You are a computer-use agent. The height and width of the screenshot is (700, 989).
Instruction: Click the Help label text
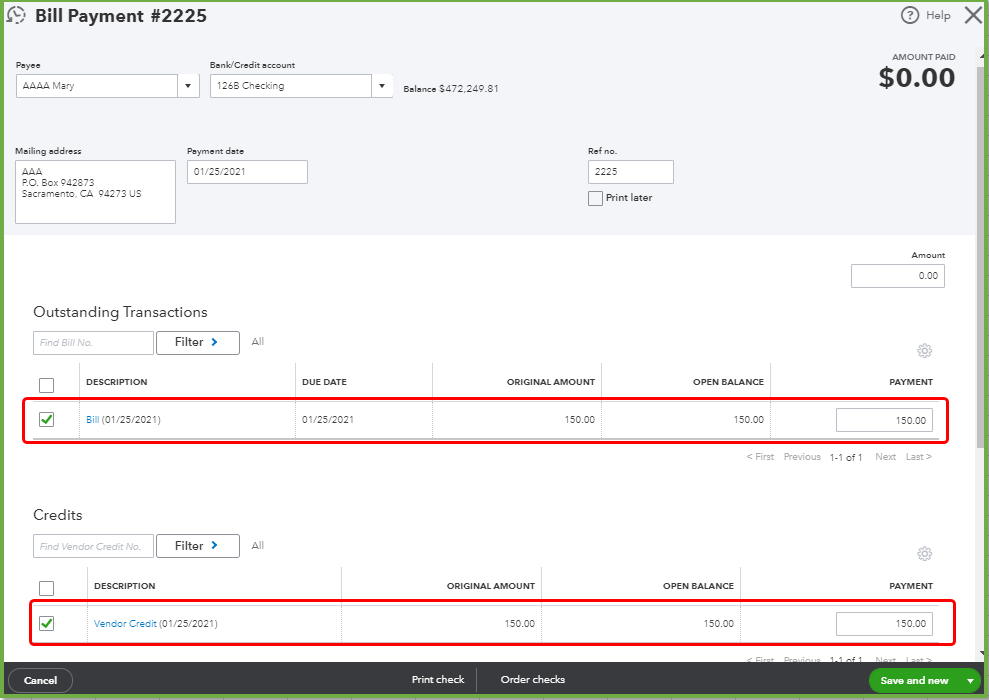tap(938, 15)
